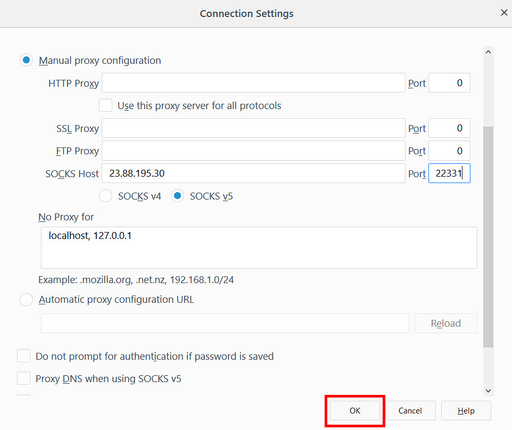This screenshot has height=430, width=512.
Task: Select SOCKS v4 radio option
Action: click(x=106, y=196)
